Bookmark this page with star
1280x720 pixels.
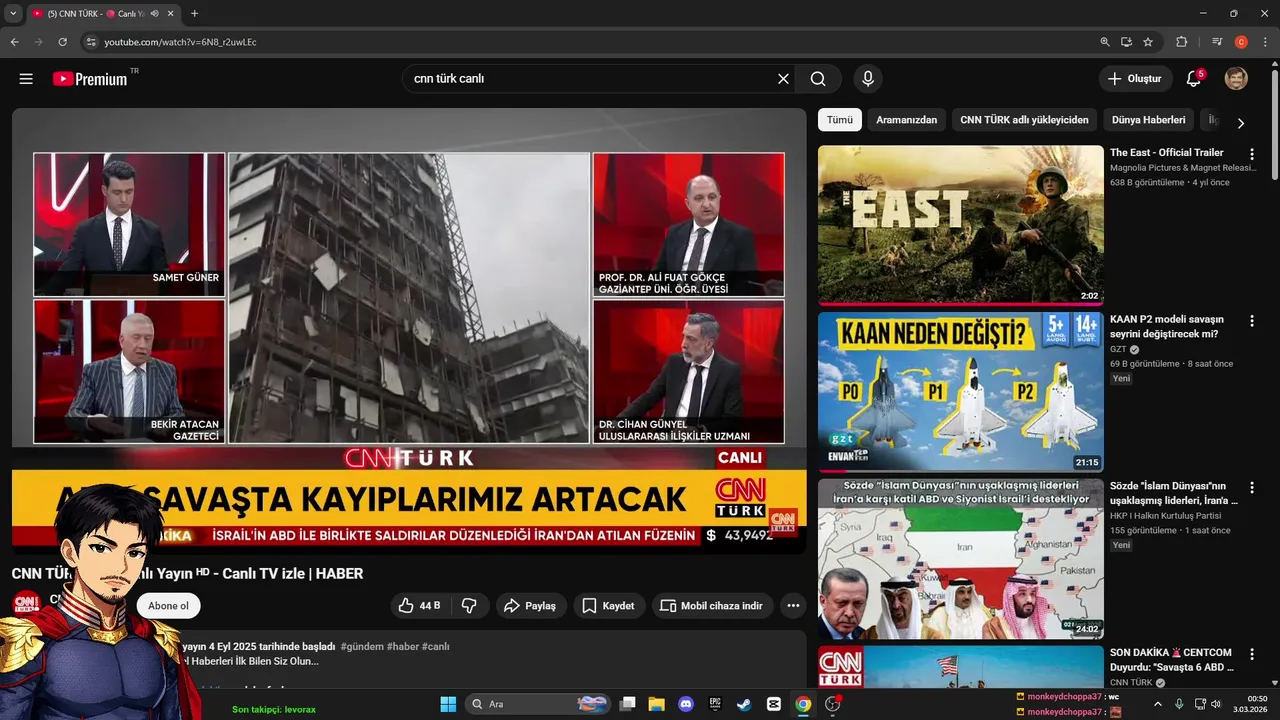pos(1148,42)
